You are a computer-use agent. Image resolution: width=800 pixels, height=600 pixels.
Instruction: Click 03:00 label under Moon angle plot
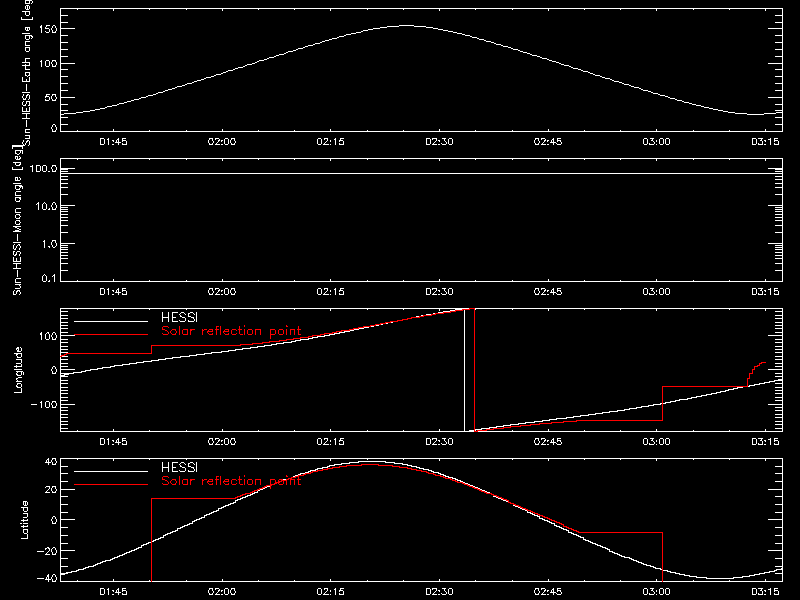(657, 292)
